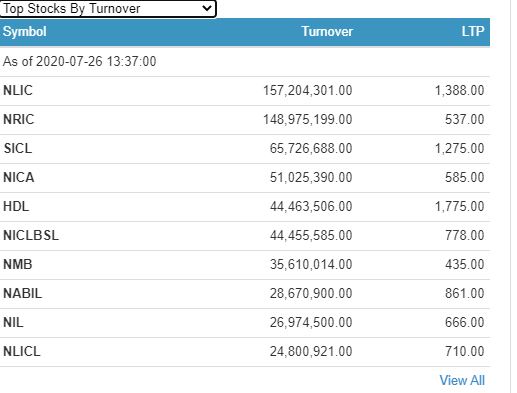517x393 pixels.
Task: Select the NRIC stock symbol
Action: coord(18,119)
